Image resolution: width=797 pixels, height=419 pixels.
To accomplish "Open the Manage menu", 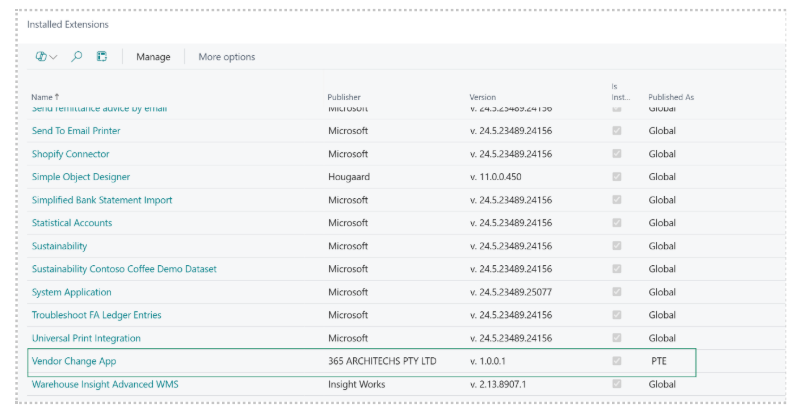I will coord(153,57).
